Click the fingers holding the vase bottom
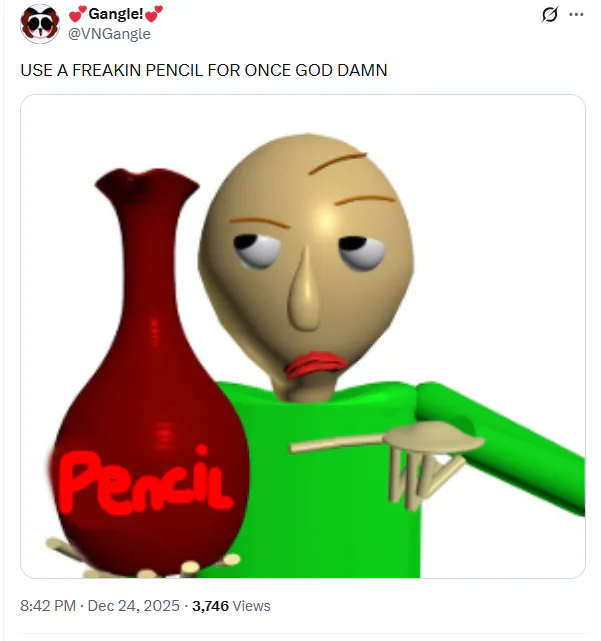The width and height of the screenshot is (601, 641). tap(143, 562)
